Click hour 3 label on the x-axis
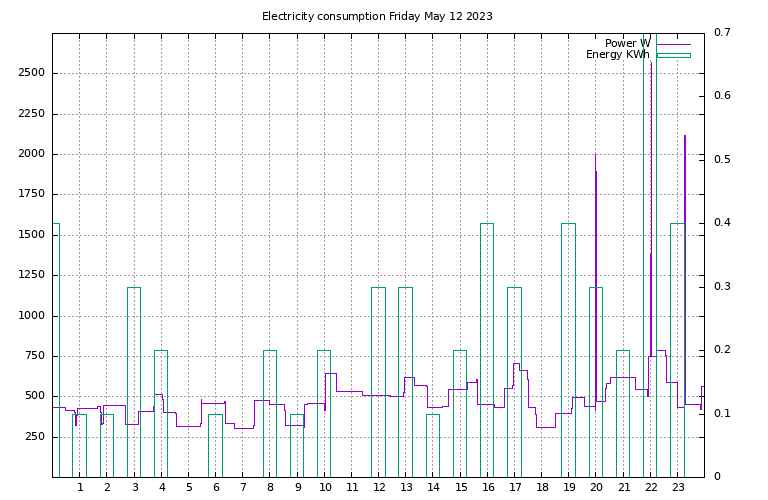The image size is (768, 500). [135, 487]
